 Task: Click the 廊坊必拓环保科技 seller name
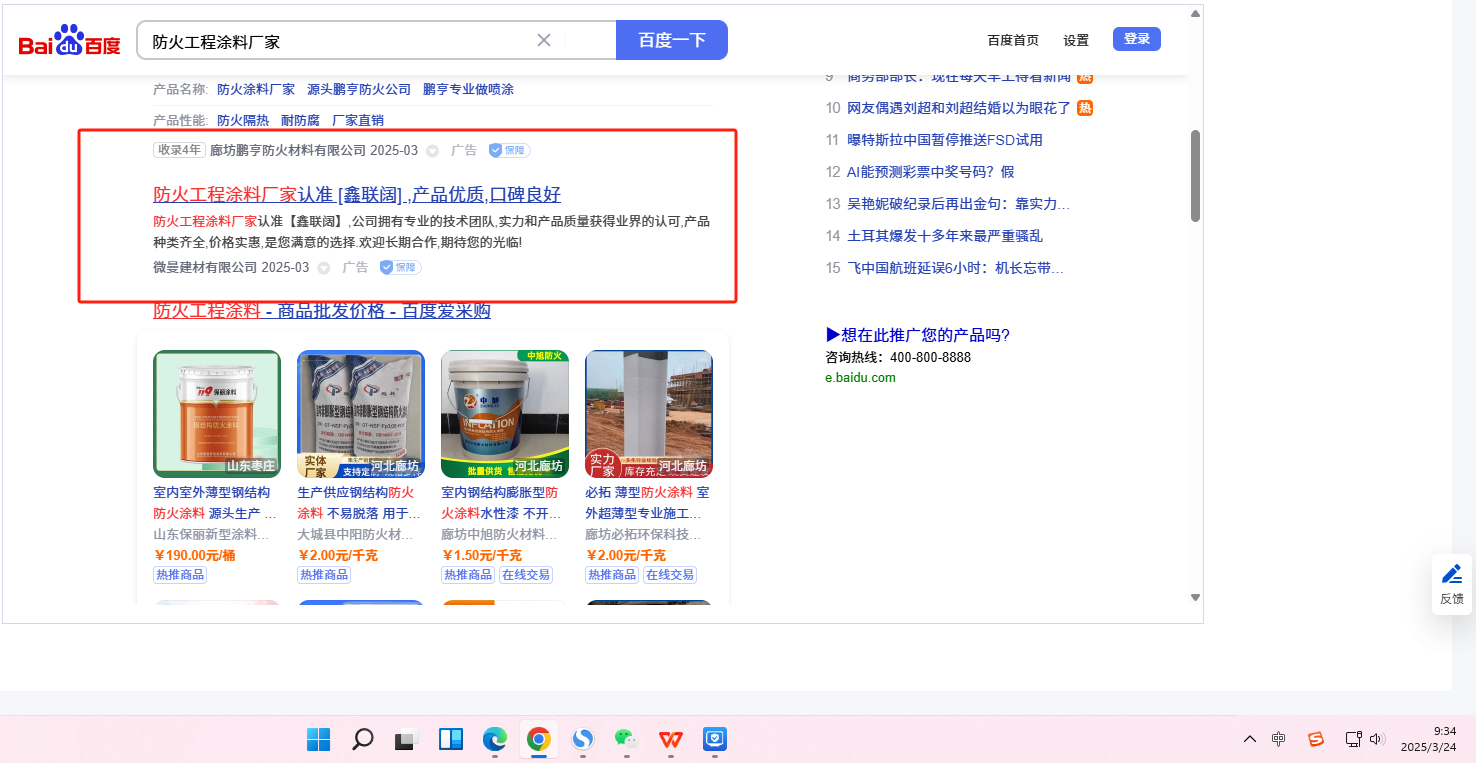point(641,534)
